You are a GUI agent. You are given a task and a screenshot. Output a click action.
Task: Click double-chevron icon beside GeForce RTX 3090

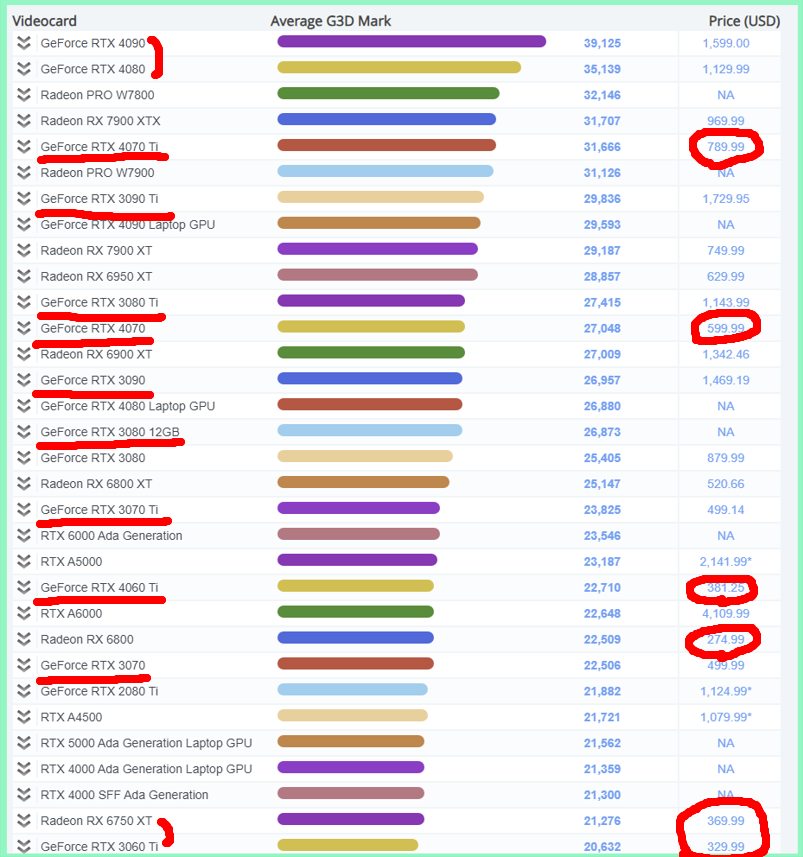click(24, 380)
